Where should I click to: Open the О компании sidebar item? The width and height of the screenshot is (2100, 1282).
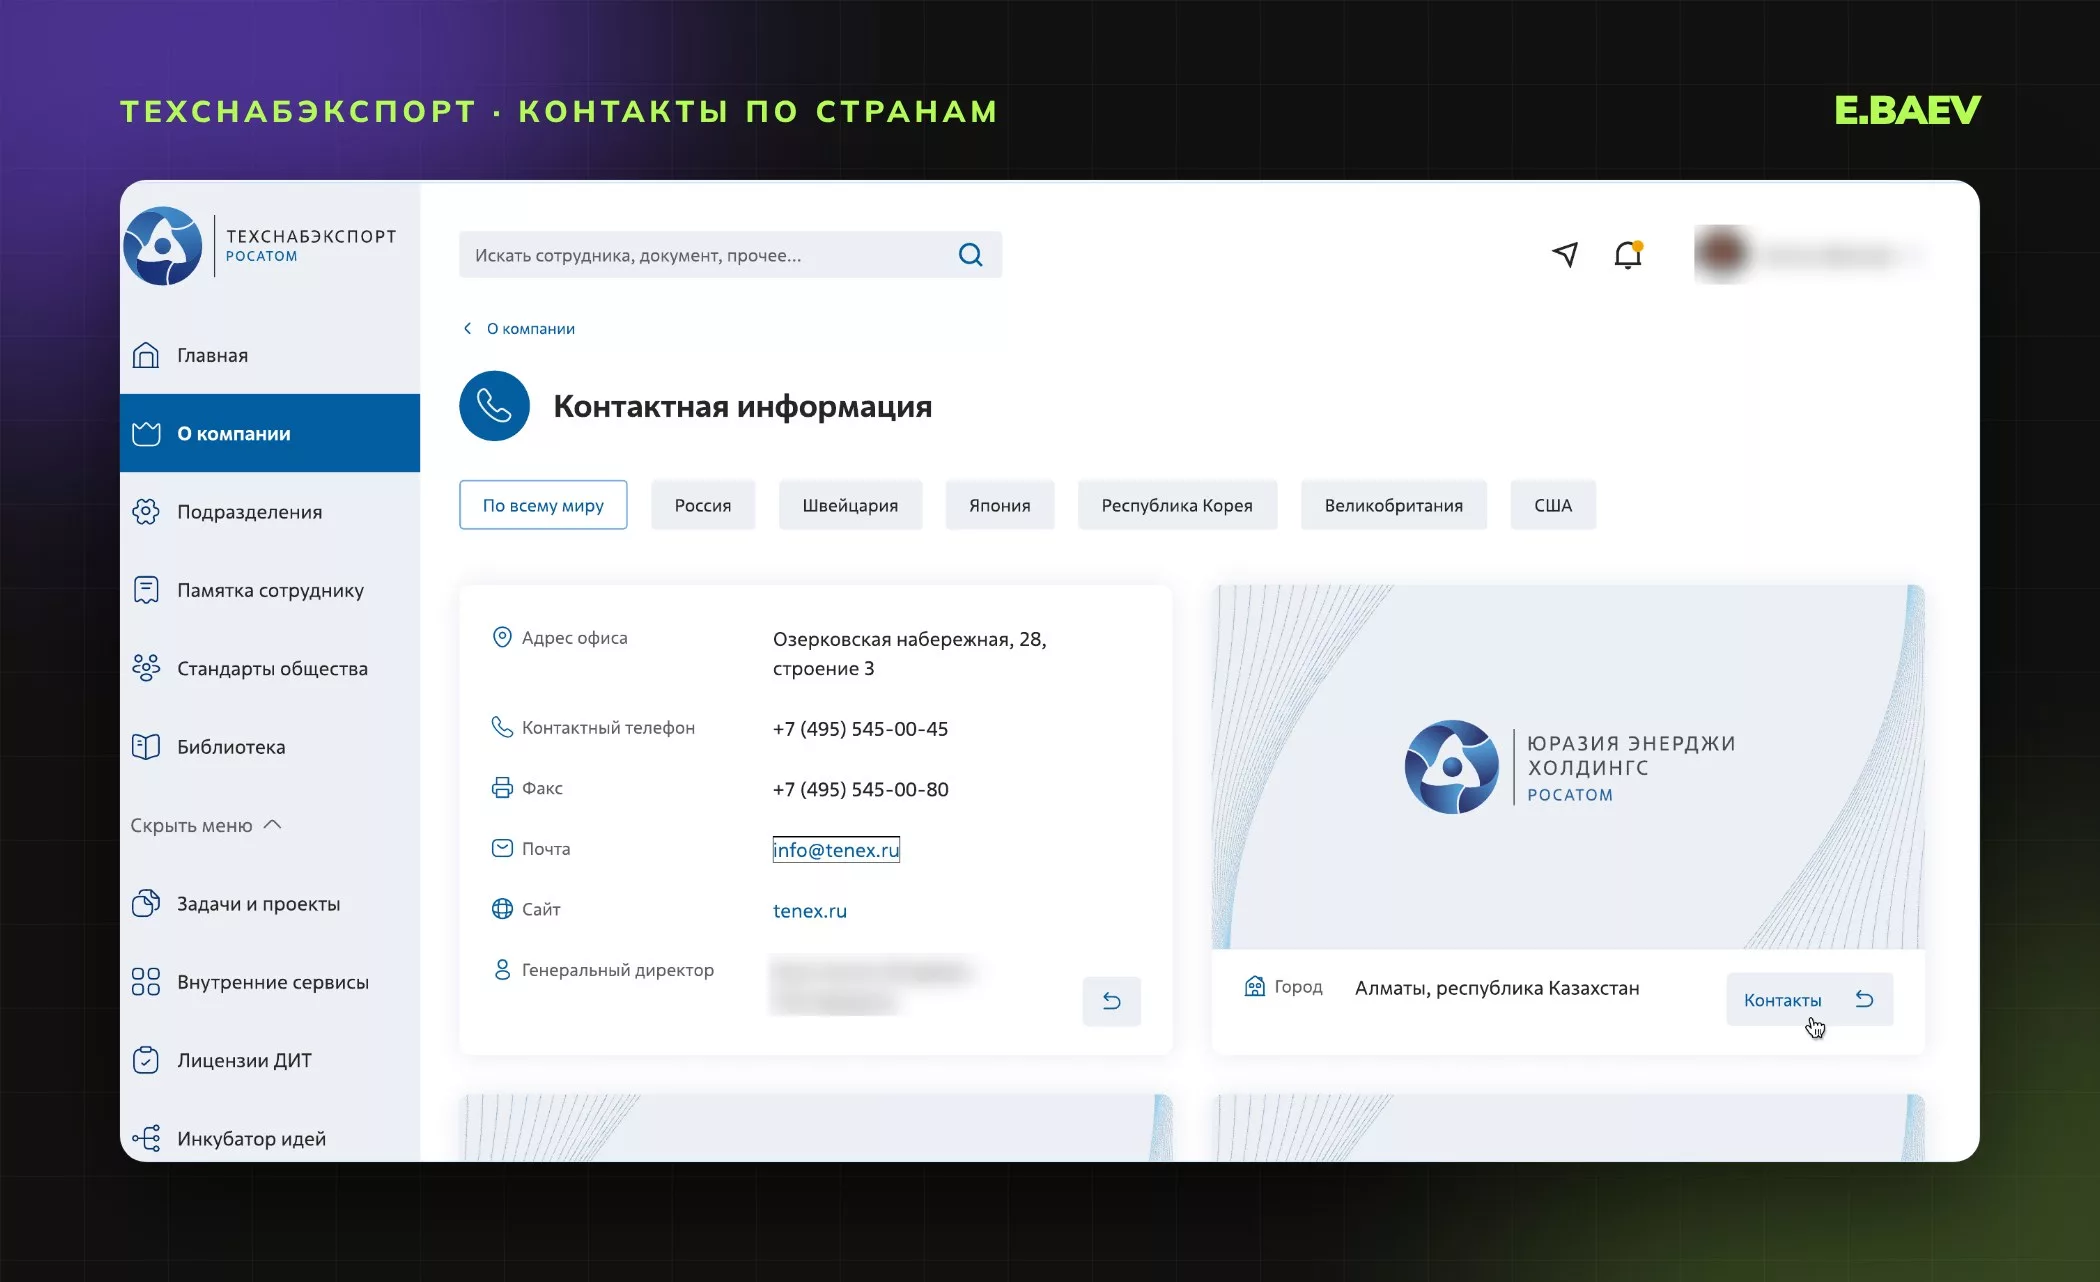(x=270, y=433)
